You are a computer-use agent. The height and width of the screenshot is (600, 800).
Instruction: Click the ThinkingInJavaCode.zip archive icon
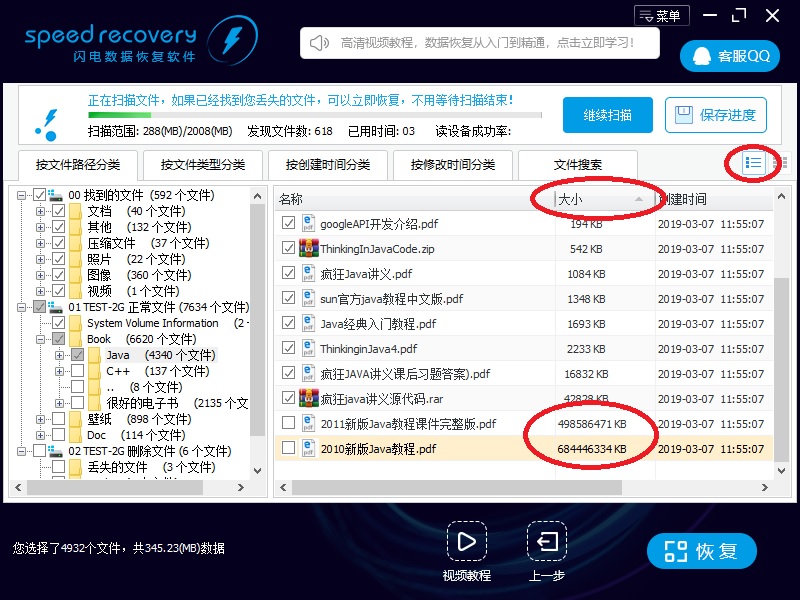point(309,249)
